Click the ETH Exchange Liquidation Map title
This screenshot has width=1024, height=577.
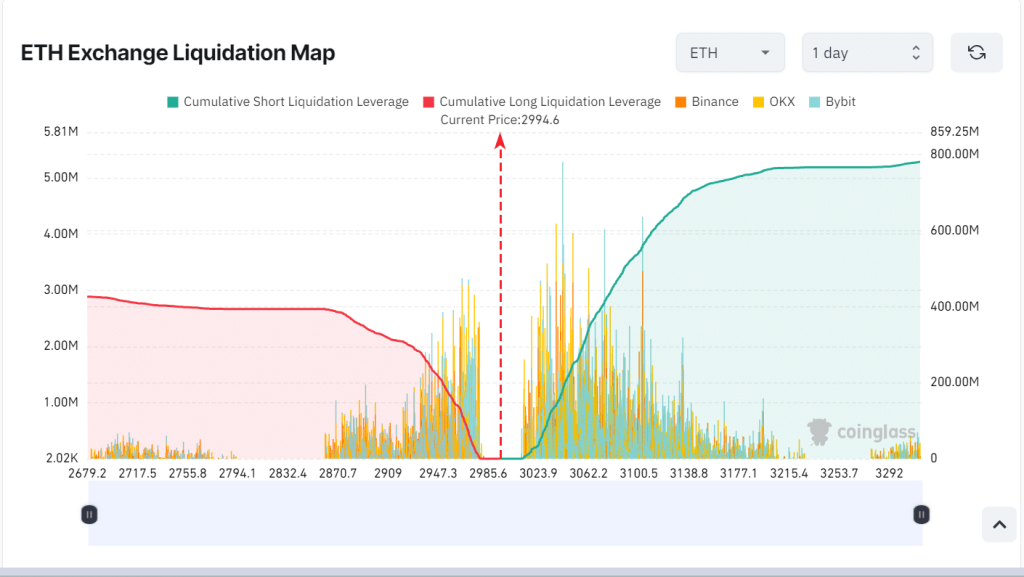(x=178, y=53)
